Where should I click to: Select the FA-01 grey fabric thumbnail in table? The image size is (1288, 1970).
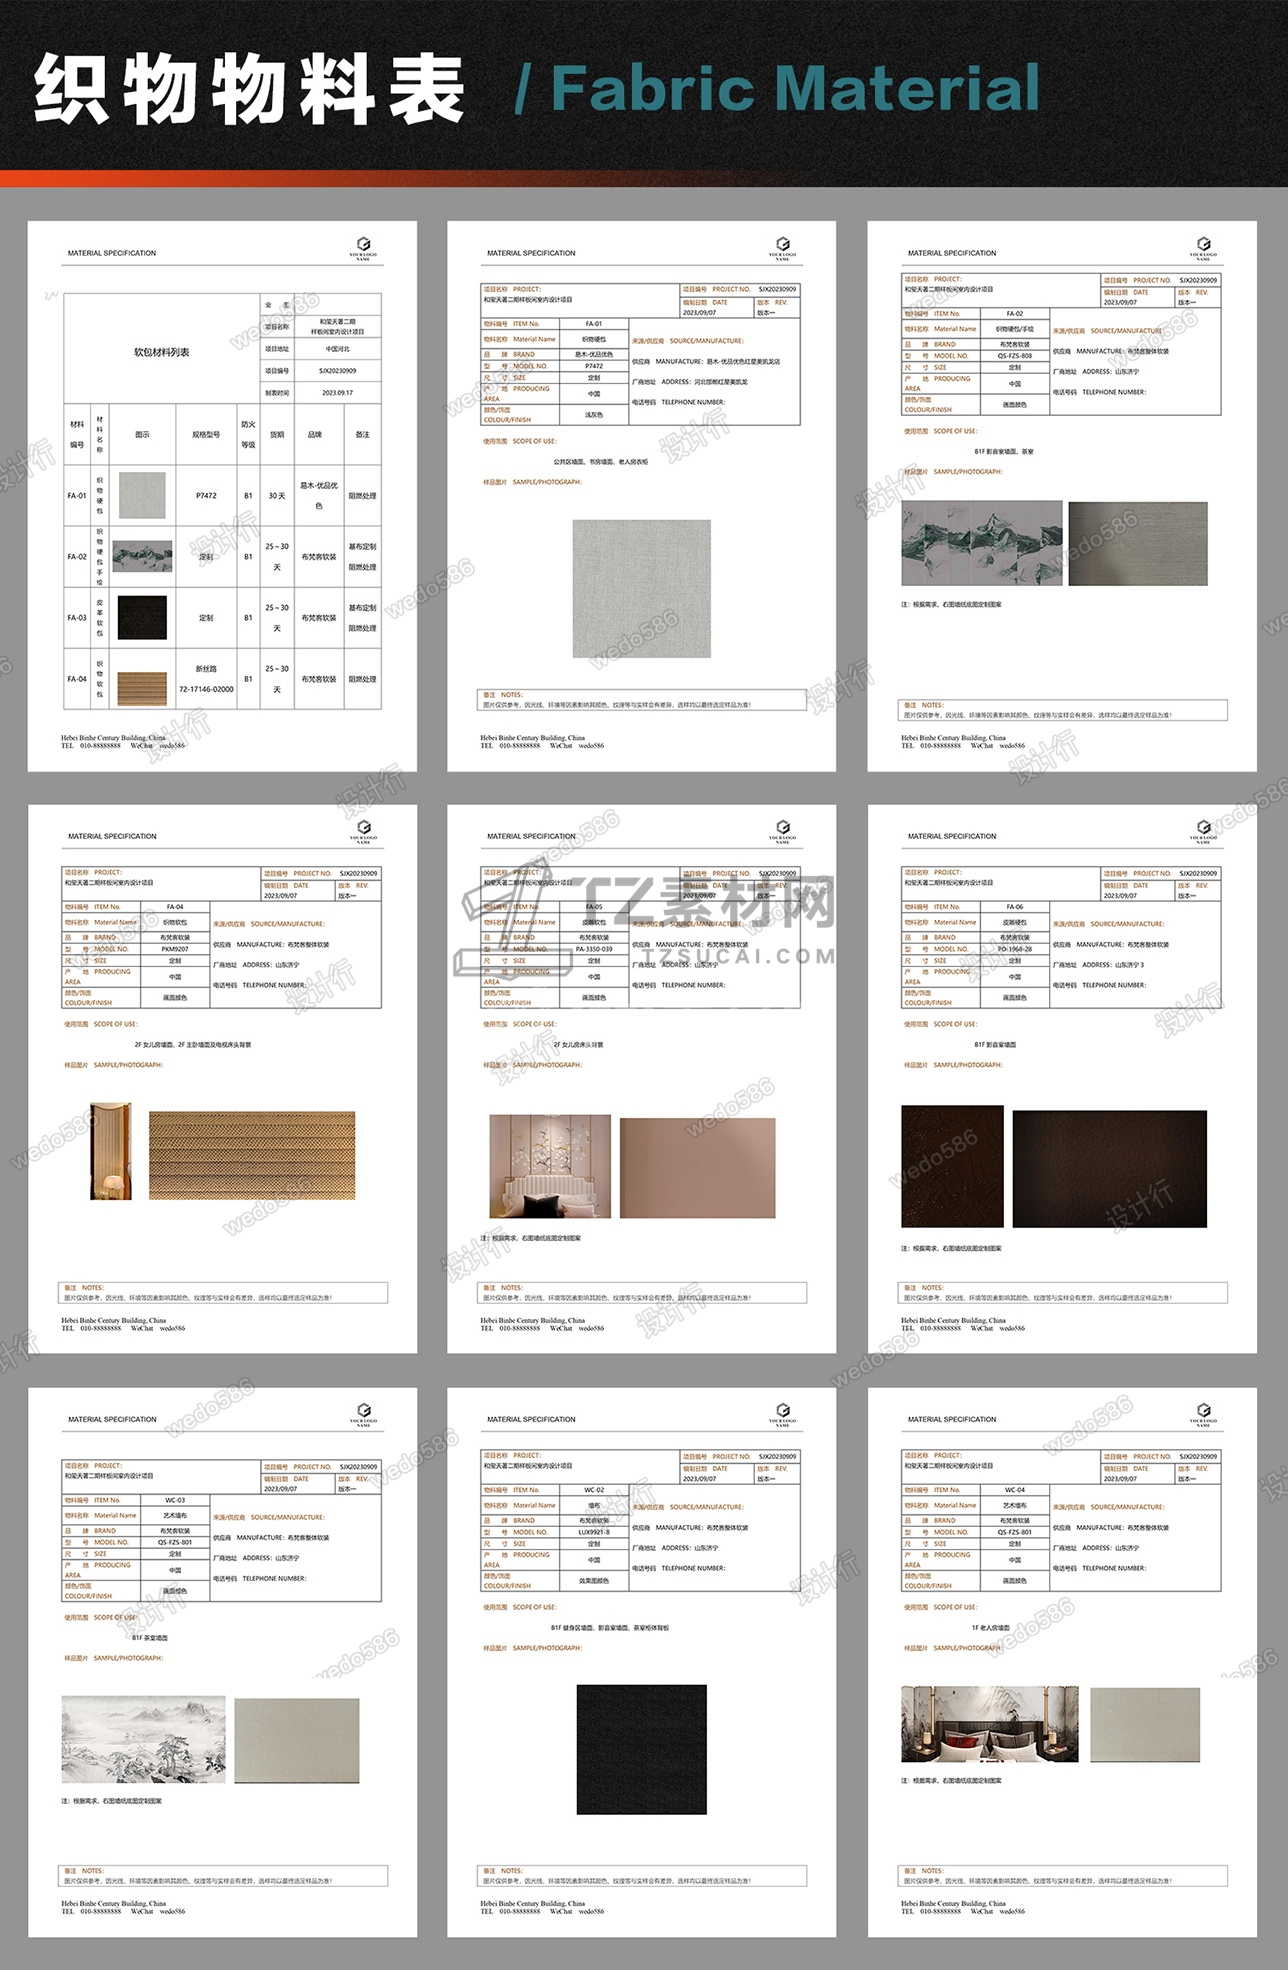142,496
